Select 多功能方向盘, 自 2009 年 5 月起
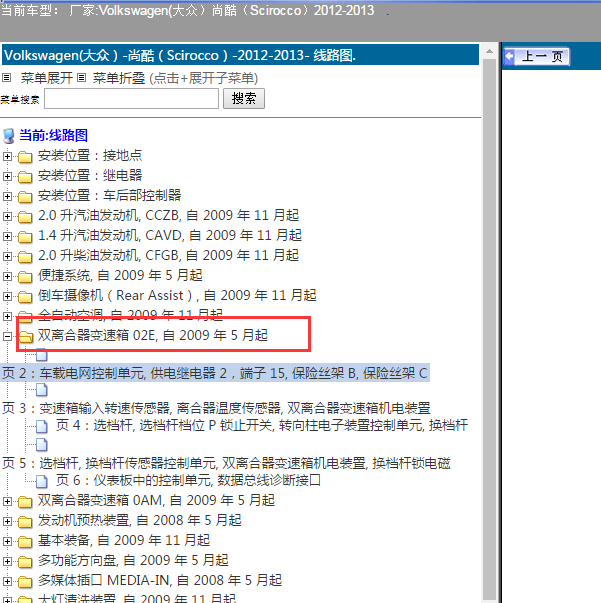Screen dimensions: 601x603 133,560
